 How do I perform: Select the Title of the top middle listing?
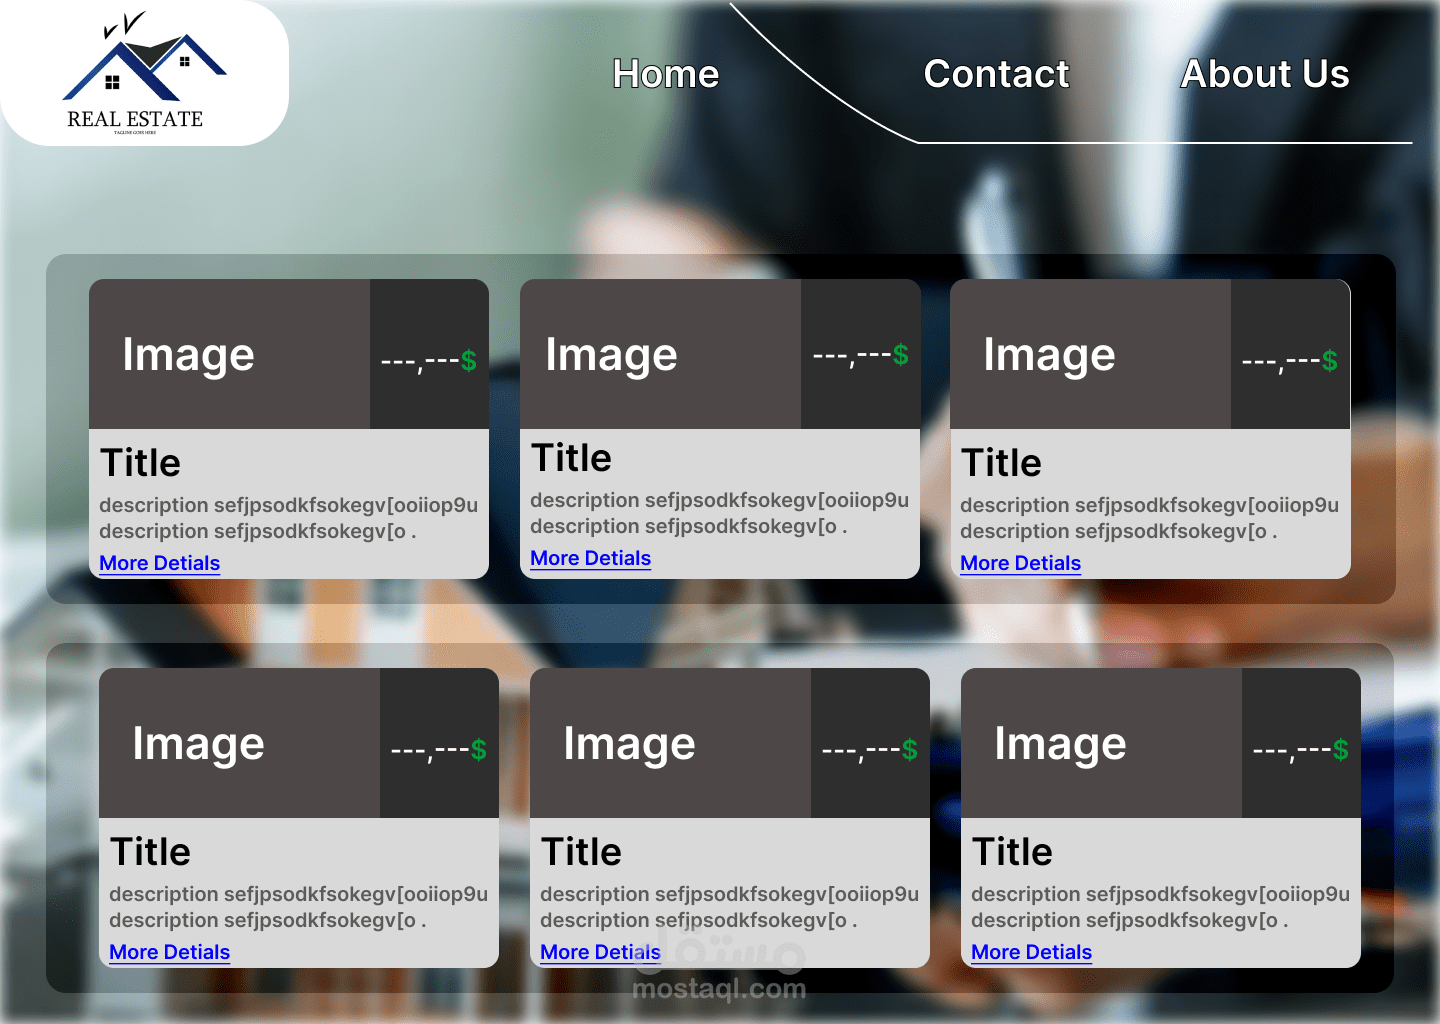[x=571, y=457]
